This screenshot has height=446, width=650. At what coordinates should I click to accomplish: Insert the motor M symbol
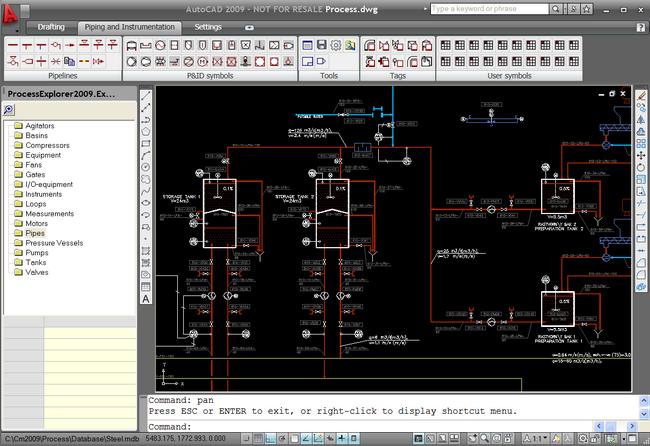[x=202, y=62]
